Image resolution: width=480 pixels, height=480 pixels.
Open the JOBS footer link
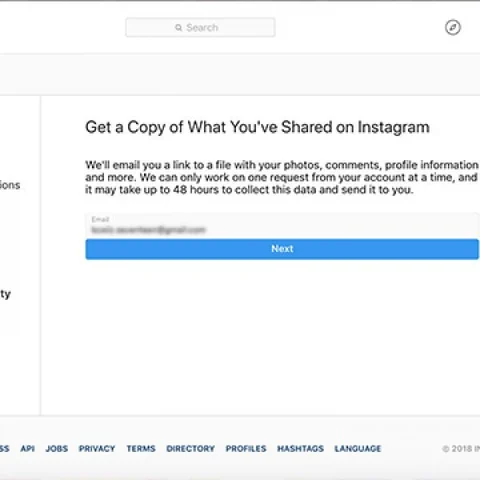coord(57,449)
